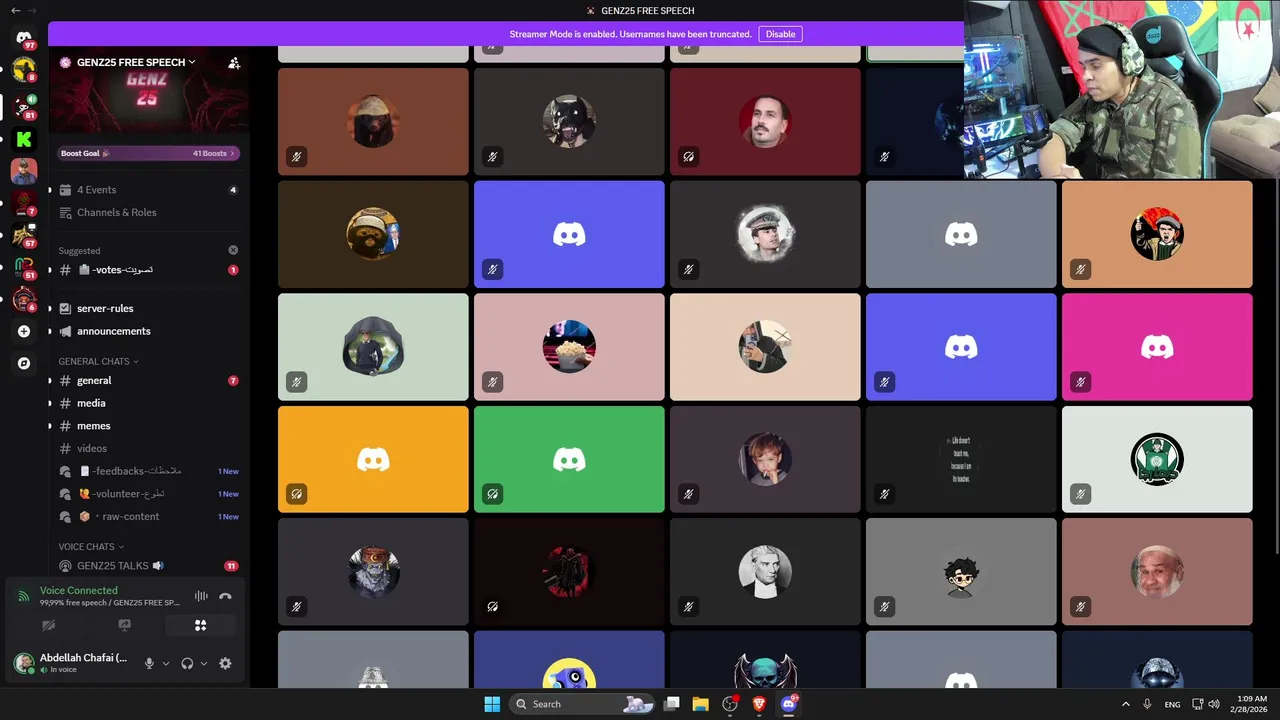Turn on camera in voice panel
The width and height of the screenshot is (1280, 720).
(48, 625)
